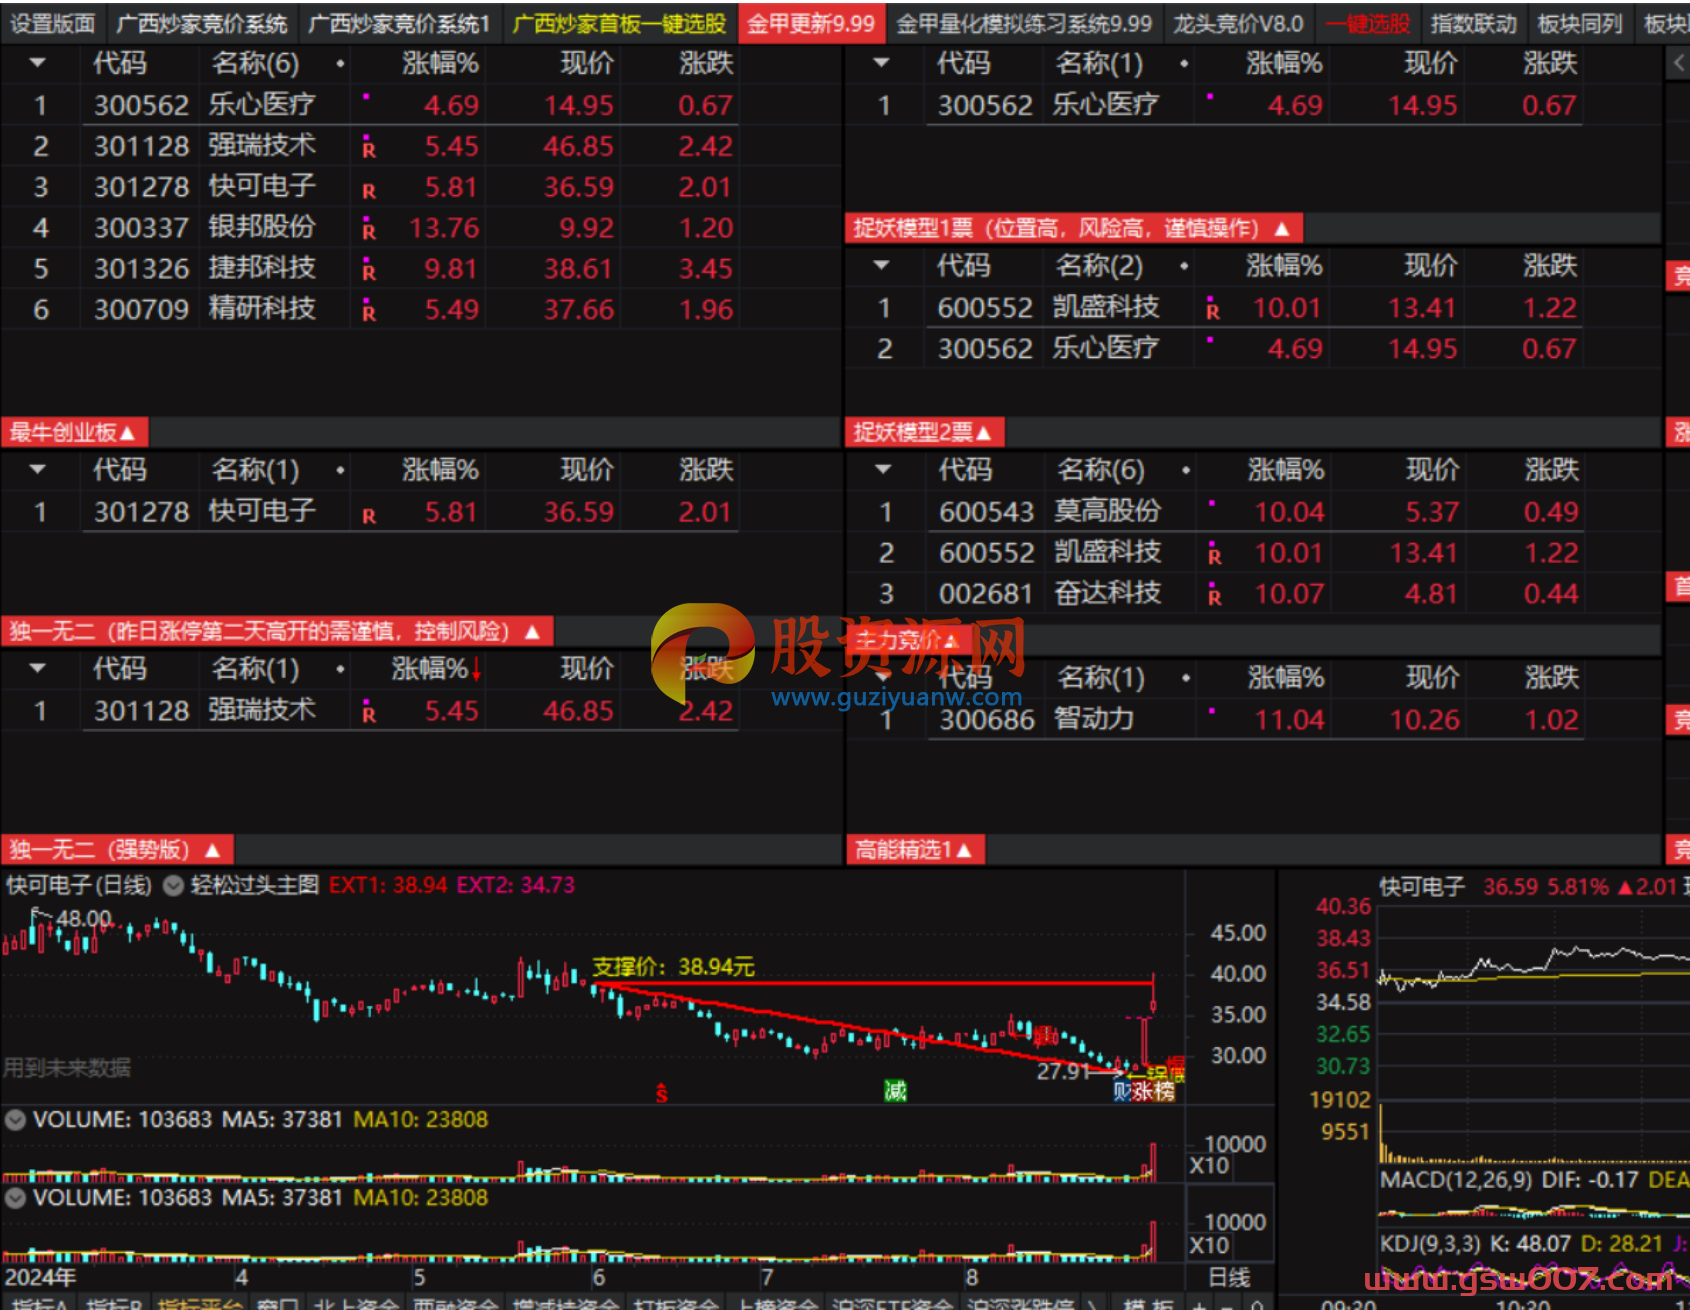Click 13.76 gain value for 银邦股份
This screenshot has width=1690, height=1310.
[444, 228]
